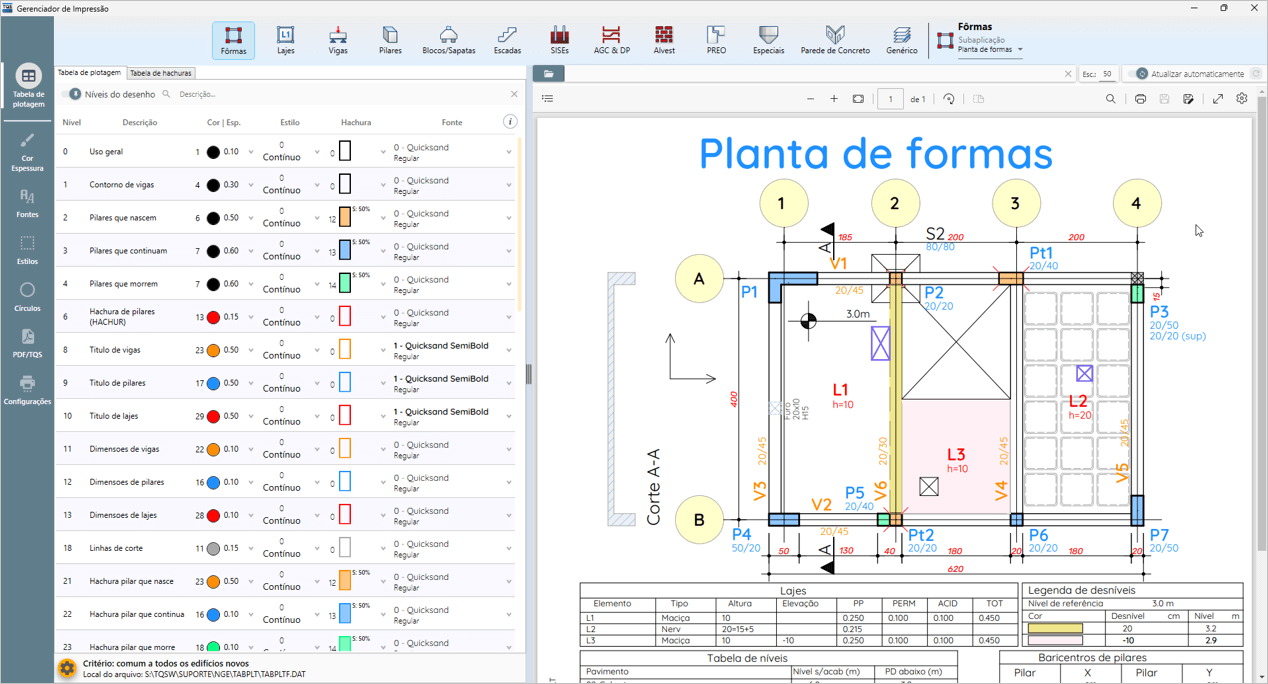
Task: Click the Alvest brick wall icon
Action: pyautogui.click(x=664, y=40)
